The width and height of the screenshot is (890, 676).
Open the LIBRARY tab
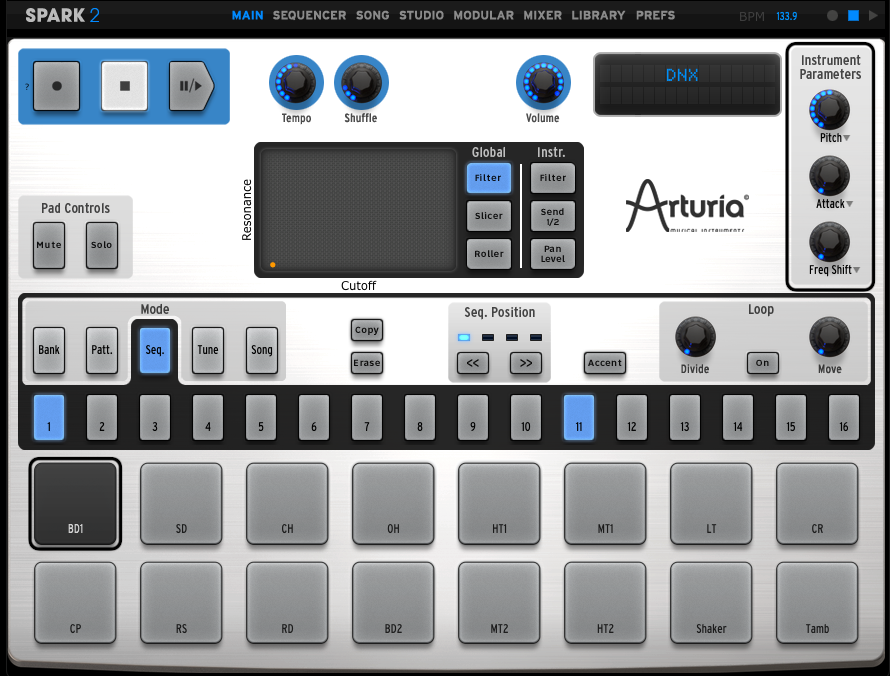pyautogui.click(x=598, y=15)
